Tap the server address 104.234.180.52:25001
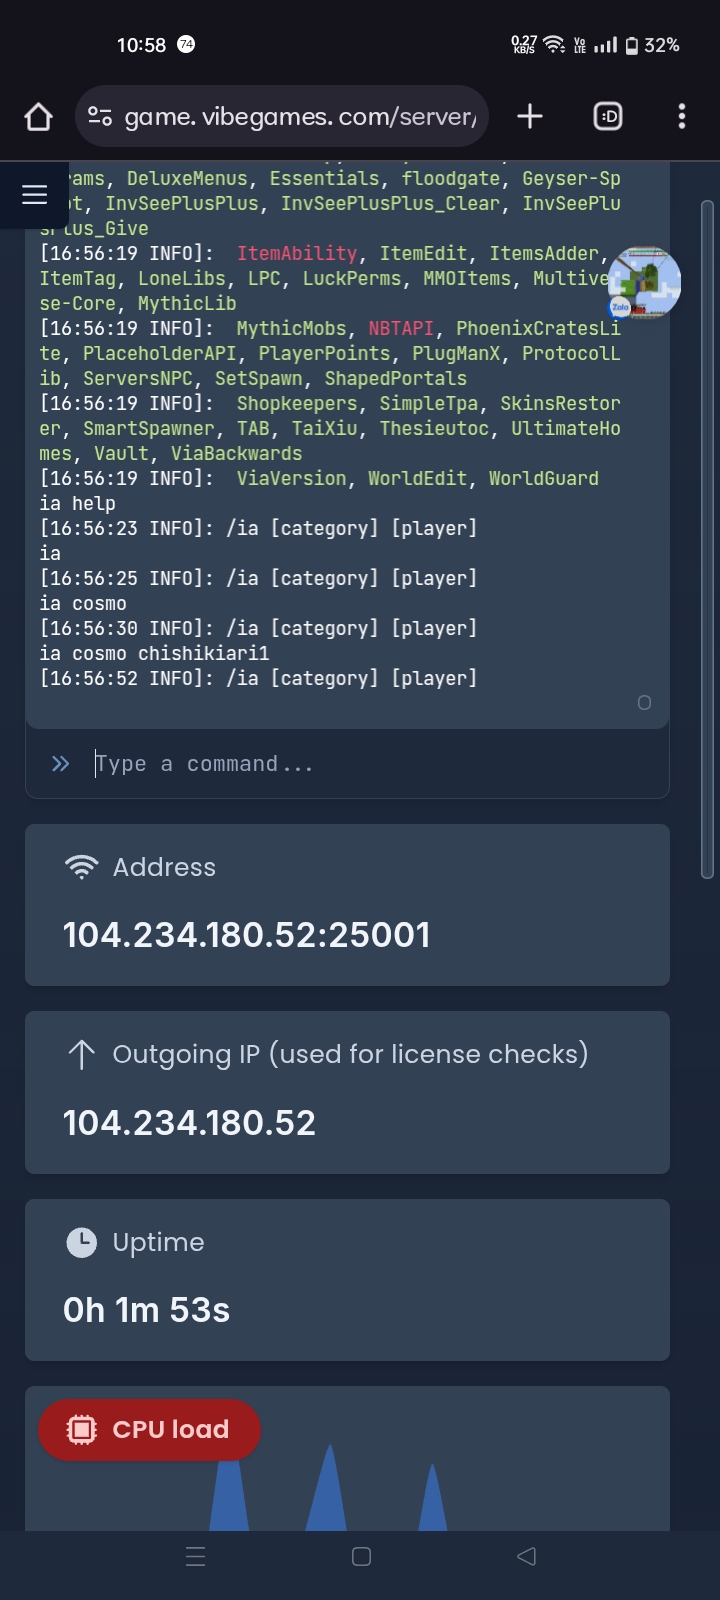 247,935
